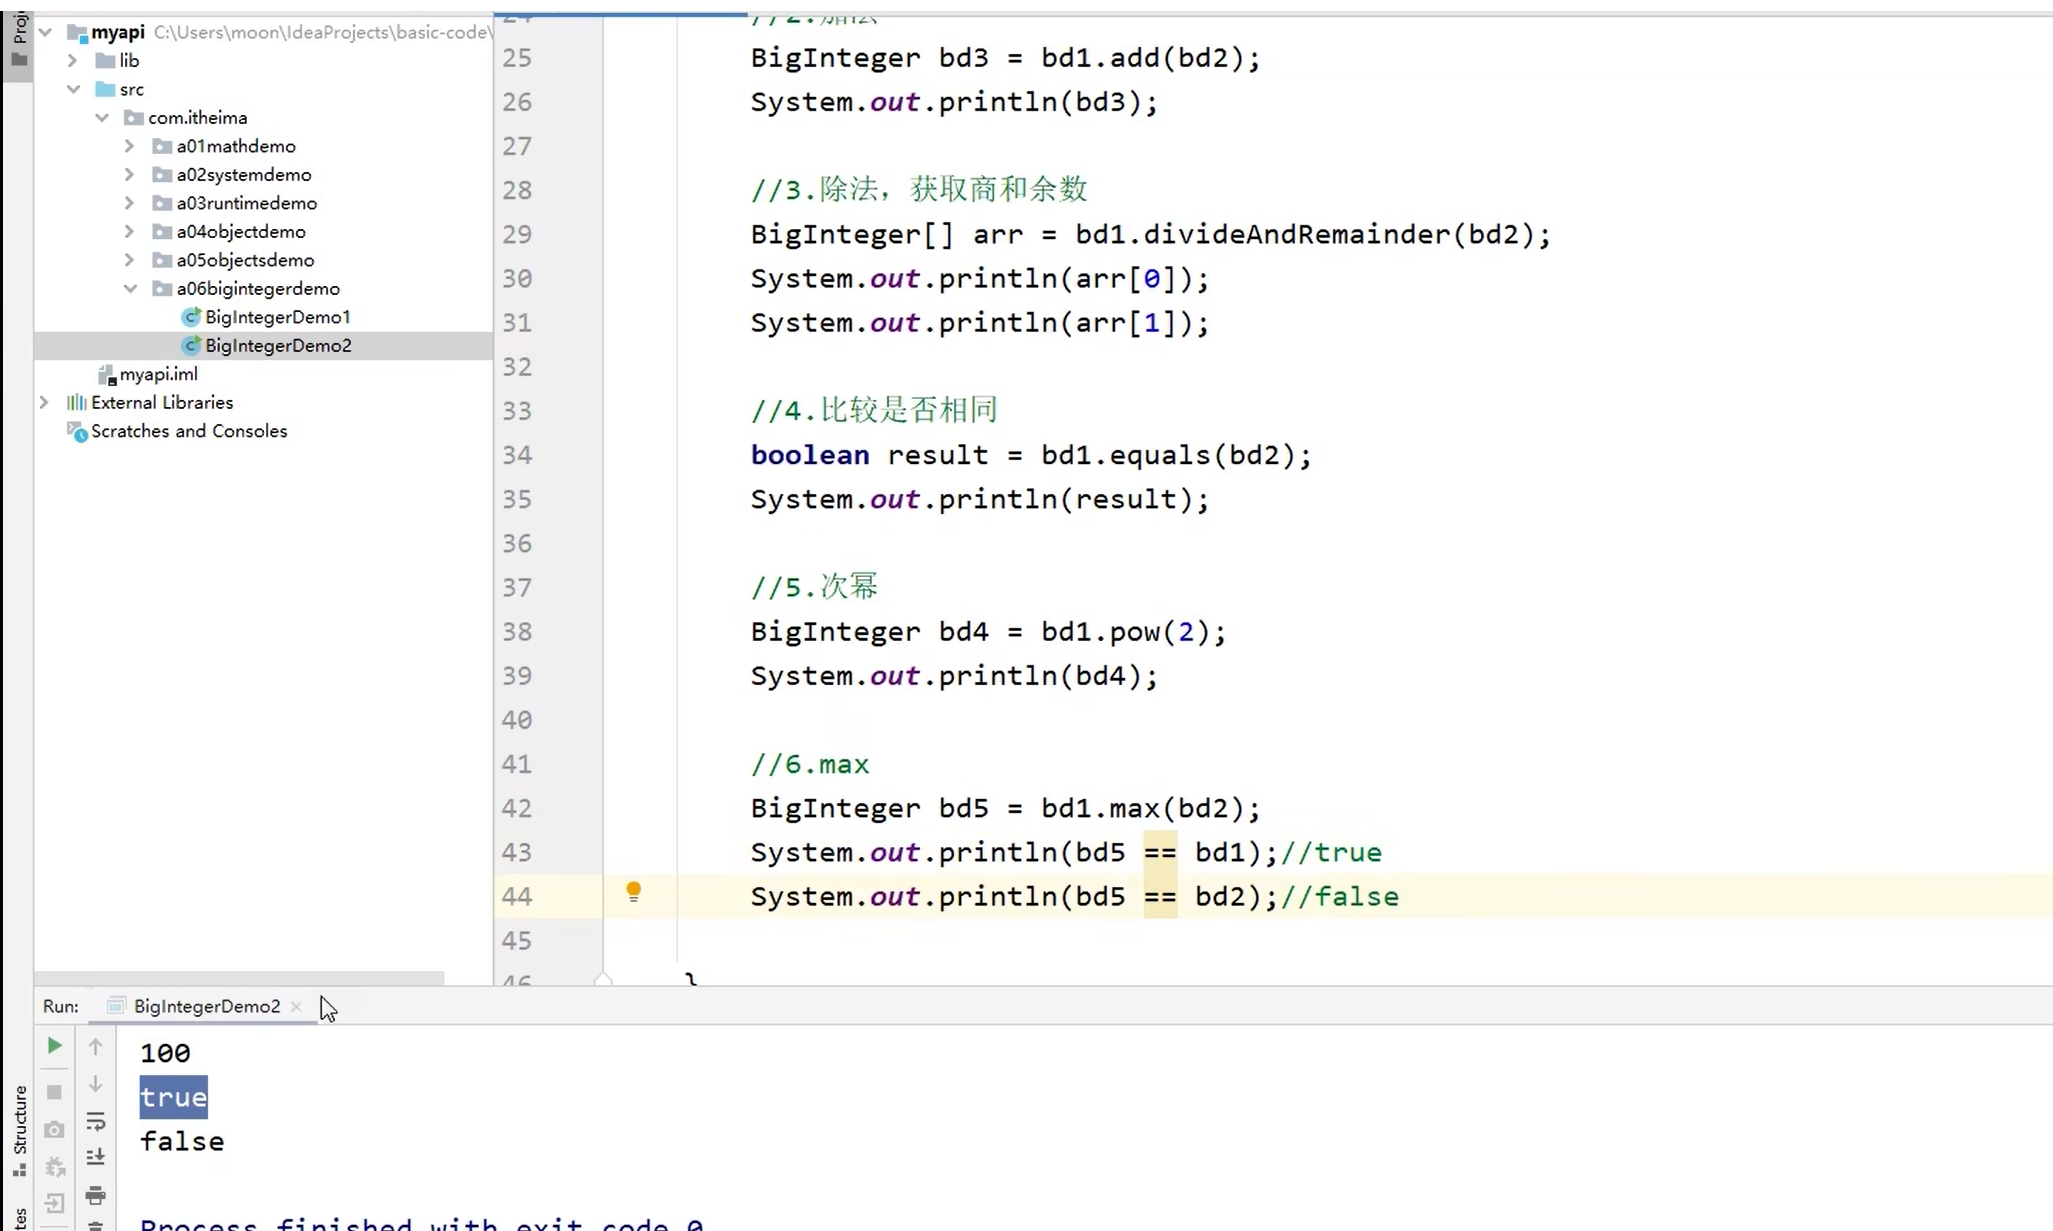Click the Up stack trace arrow
Viewport: 2053px width, 1231px height.
click(x=95, y=1047)
